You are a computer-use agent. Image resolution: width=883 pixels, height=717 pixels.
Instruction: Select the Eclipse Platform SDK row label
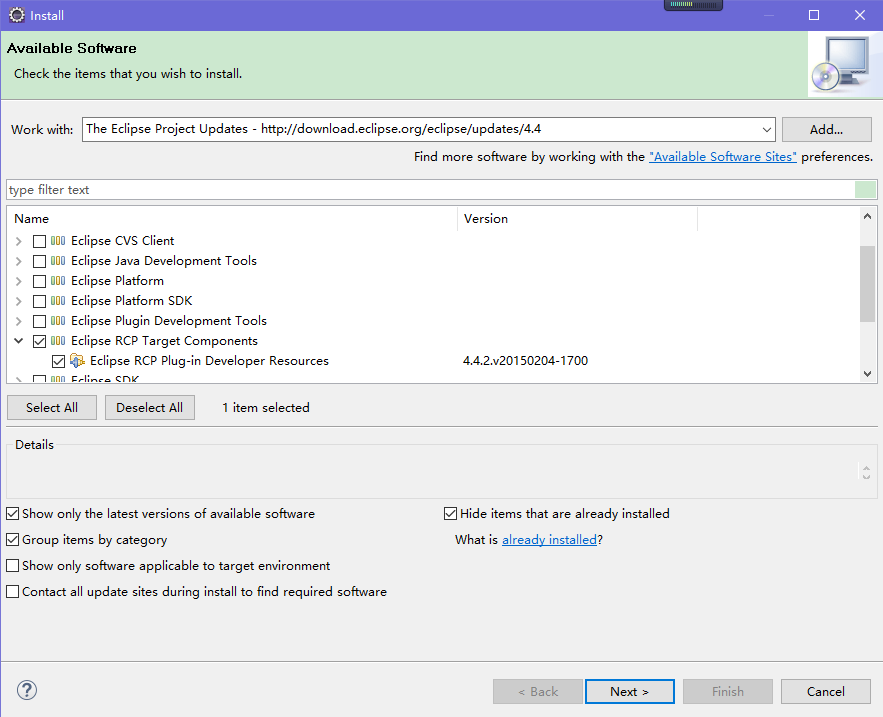coord(132,301)
